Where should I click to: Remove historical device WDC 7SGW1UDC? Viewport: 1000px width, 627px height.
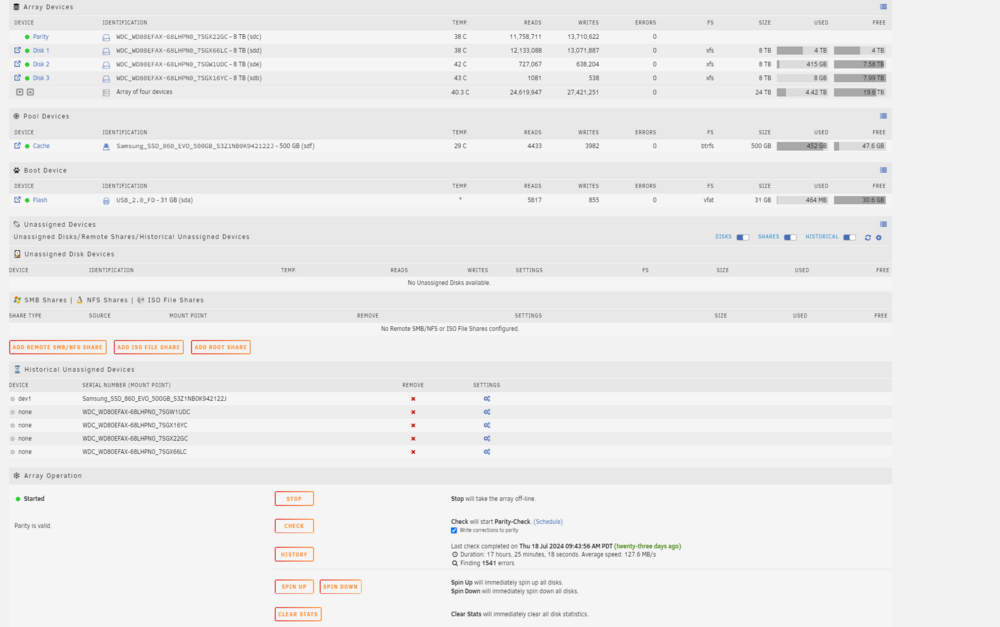[413, 412]
